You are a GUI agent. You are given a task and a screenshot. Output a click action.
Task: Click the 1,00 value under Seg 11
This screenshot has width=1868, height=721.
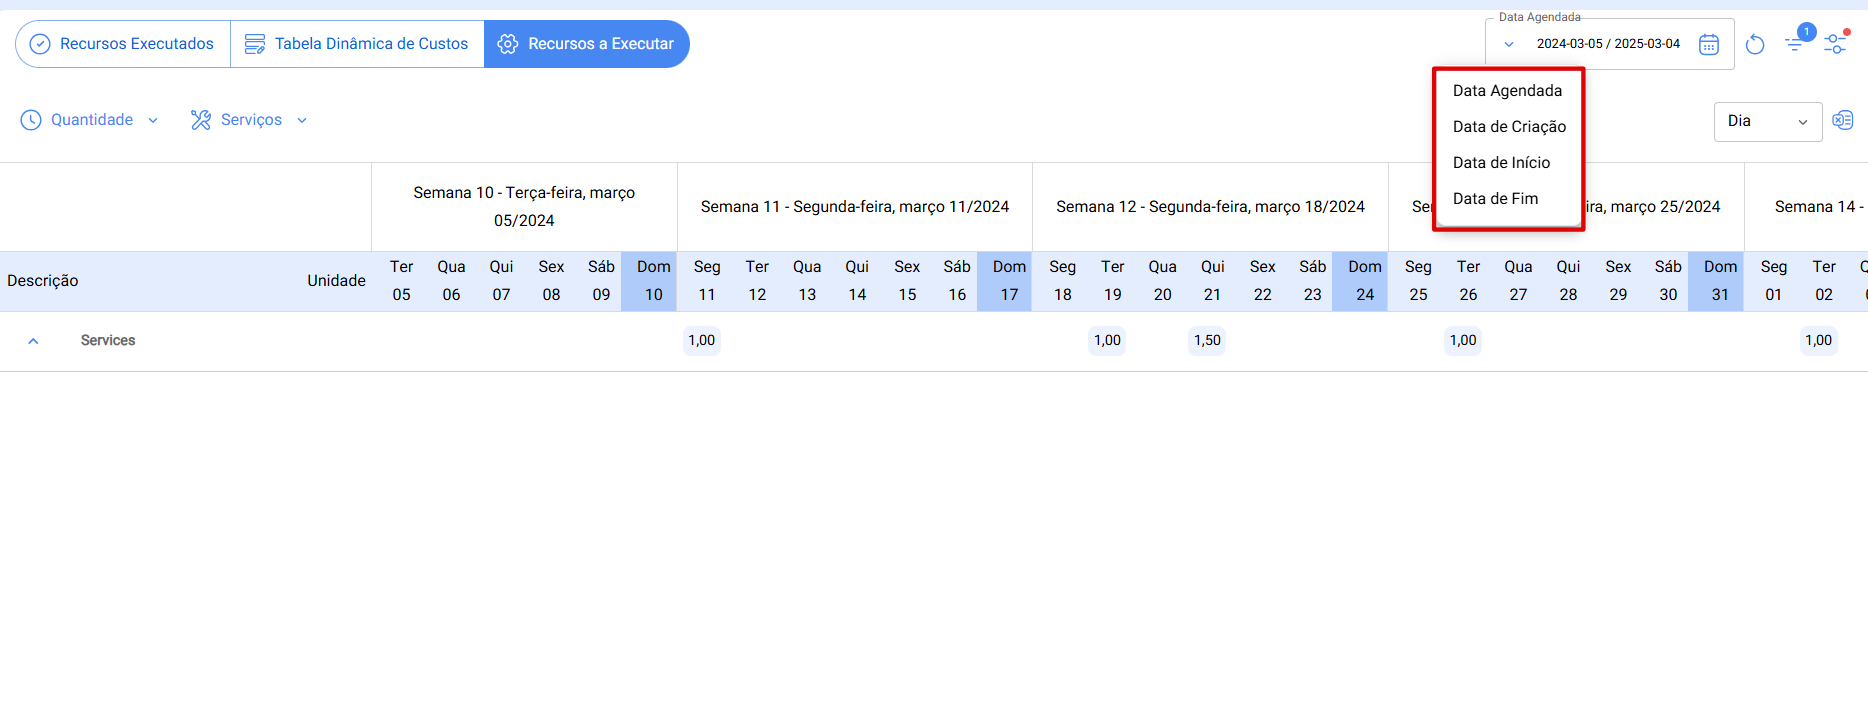[702, 341]
